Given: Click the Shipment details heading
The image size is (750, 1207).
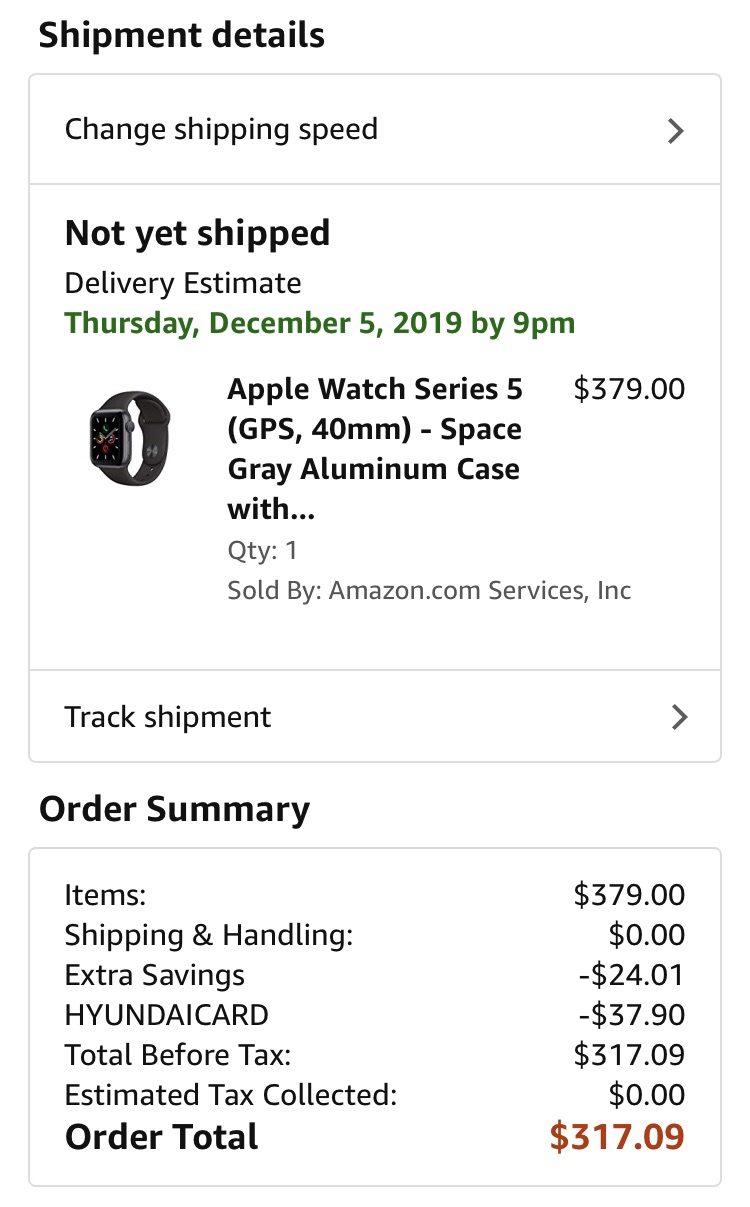Looking at the screenshot, I should 182,36.
